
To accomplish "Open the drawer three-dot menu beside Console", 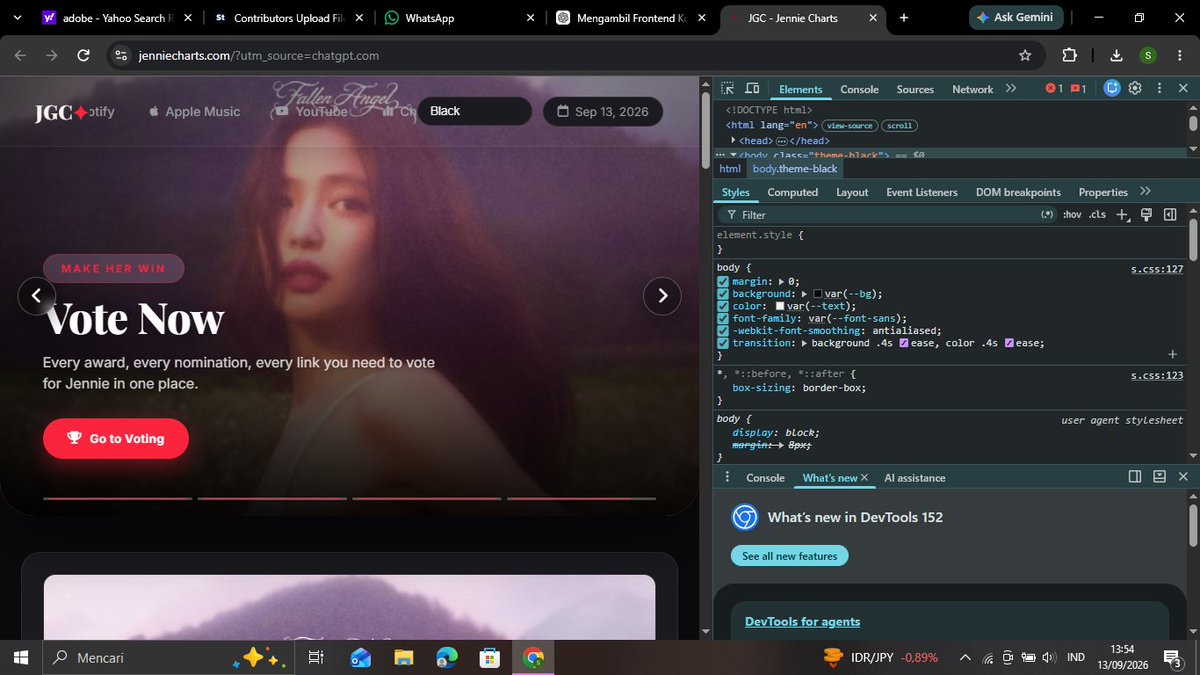I will (x=727, y=477).
